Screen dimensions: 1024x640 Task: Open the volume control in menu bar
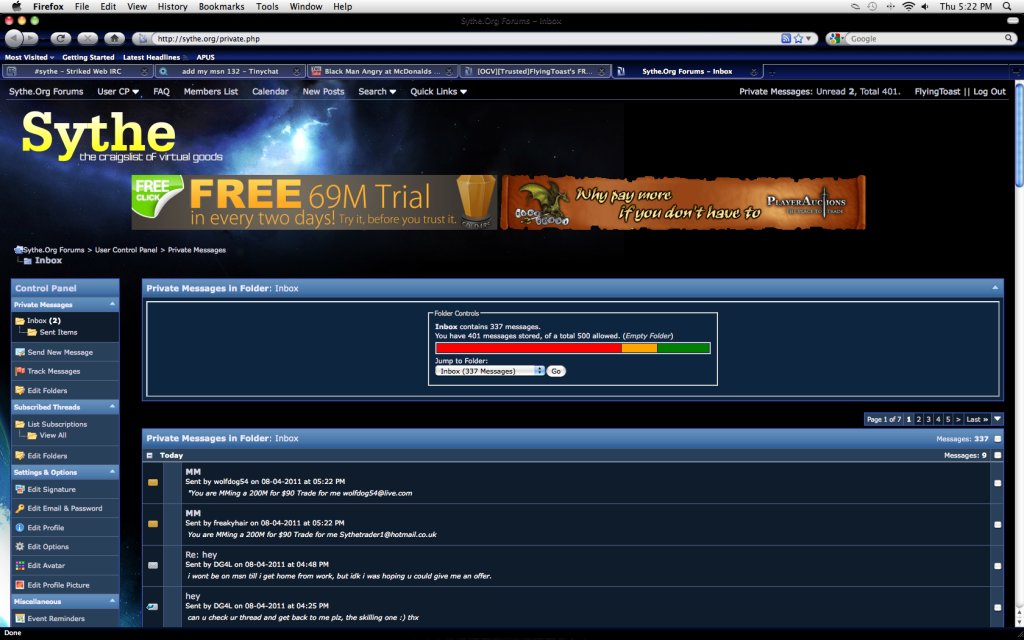pos(925,7)
